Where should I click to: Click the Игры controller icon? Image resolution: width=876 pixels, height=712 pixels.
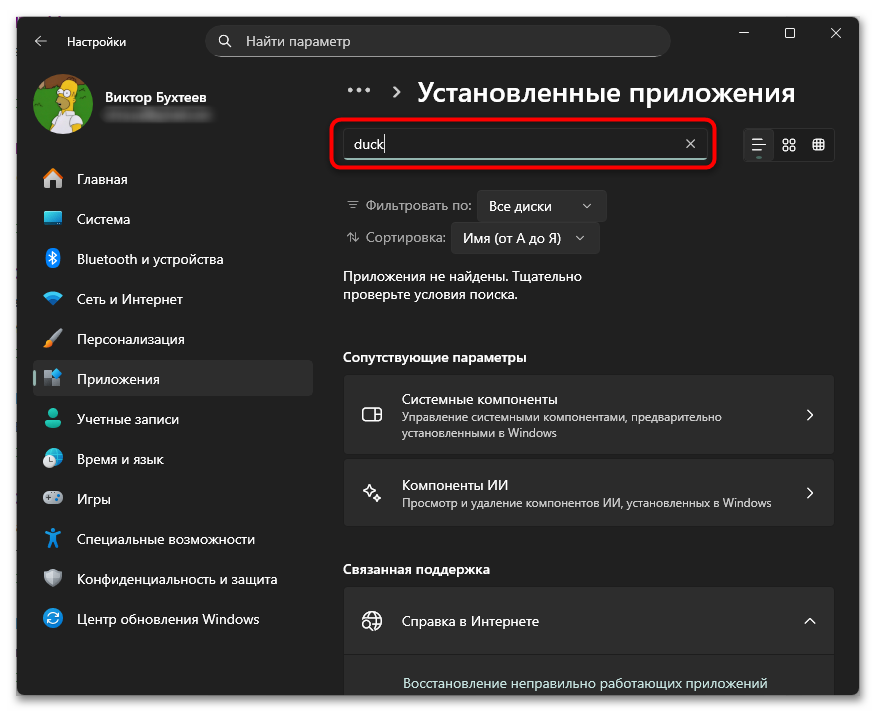click(x=52, y=498)
